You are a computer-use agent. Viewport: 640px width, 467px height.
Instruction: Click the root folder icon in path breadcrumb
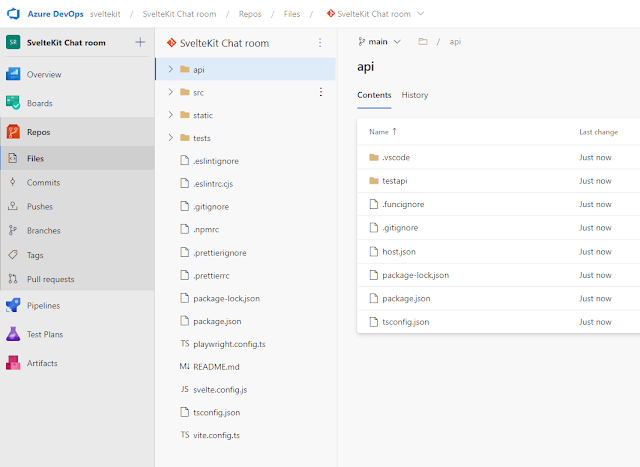[x=423, y=41]
